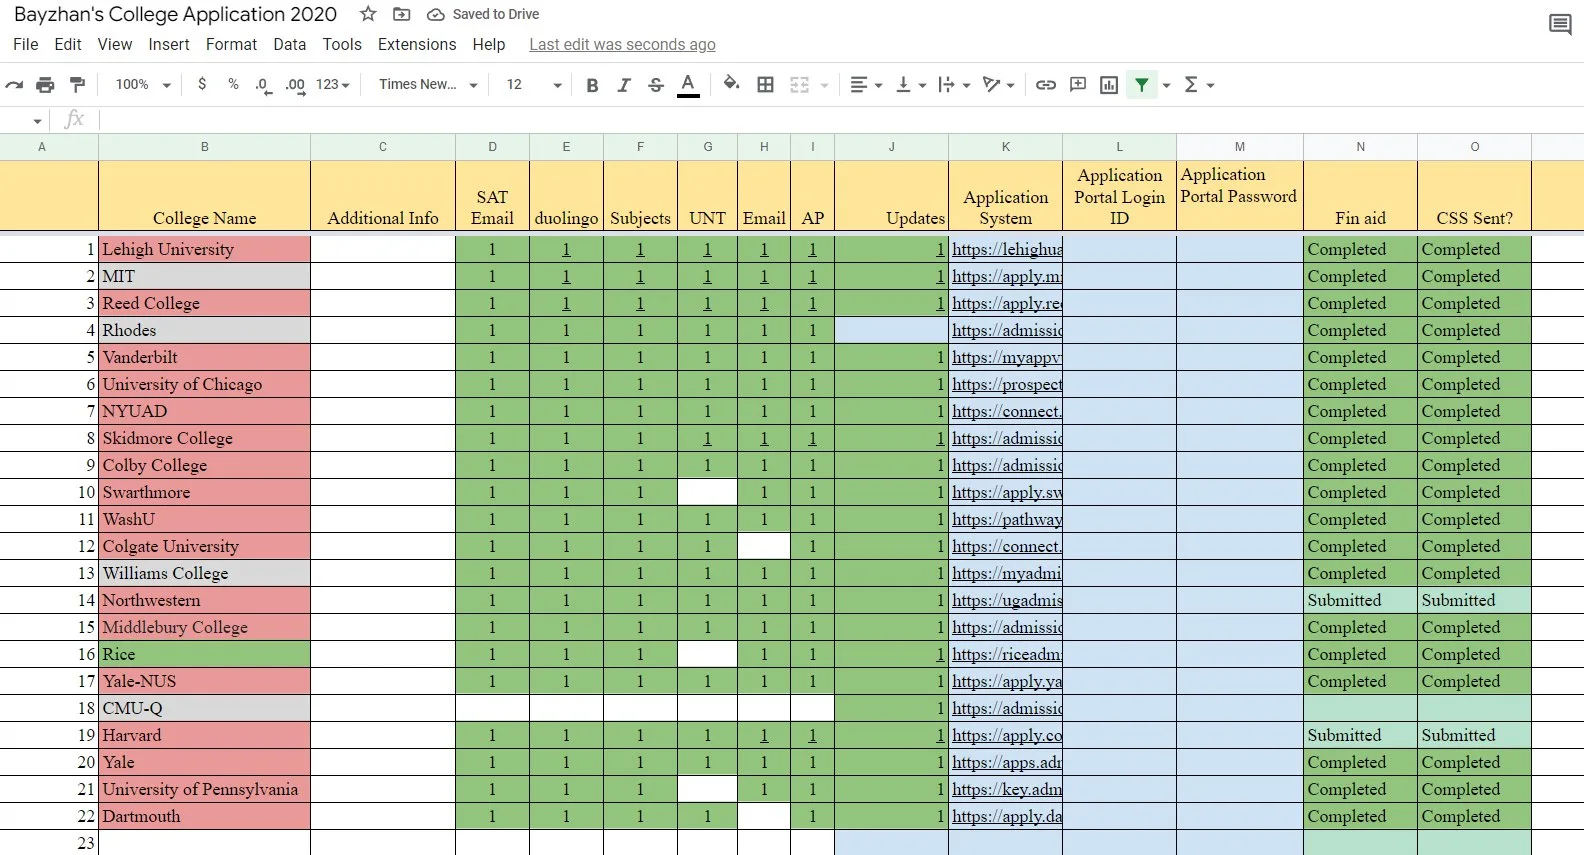The width and height of the screenshot is (1584, 855).
Task: Open the Times New font dropdown
Action: (428, 85)
